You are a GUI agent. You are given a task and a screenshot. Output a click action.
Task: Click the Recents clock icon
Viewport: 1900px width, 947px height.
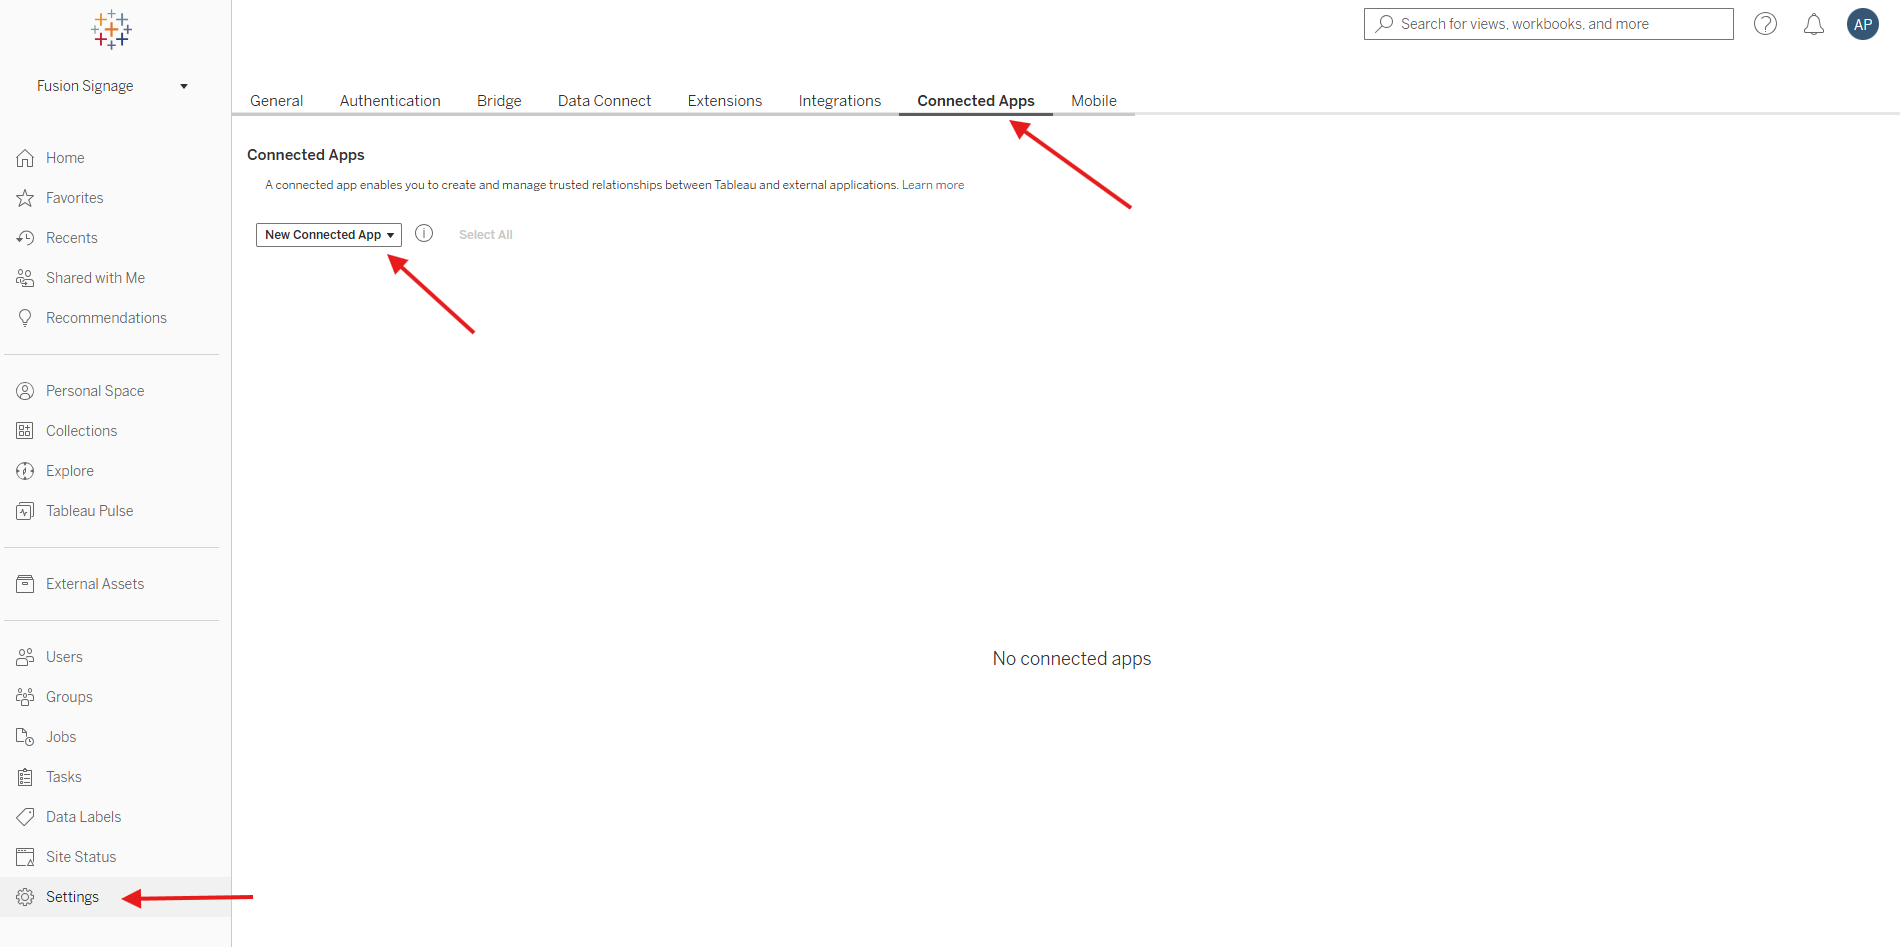25,238
